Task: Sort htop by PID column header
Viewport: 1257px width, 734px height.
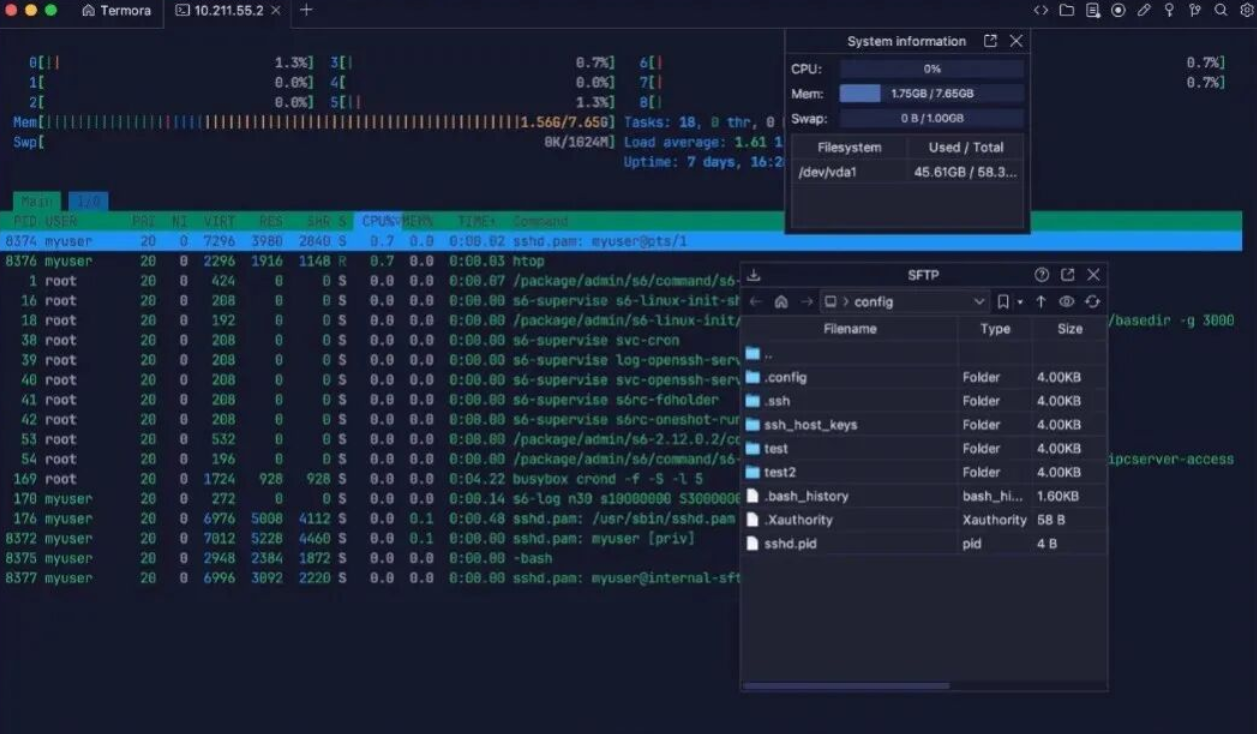Action: click(24, 221)
